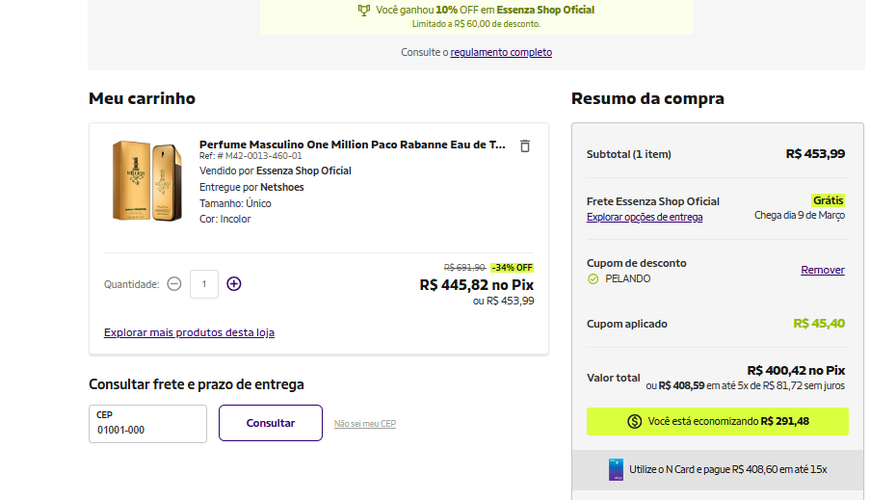
Task: Click the trophy icon in discount banner
Action: coord(364,10)
